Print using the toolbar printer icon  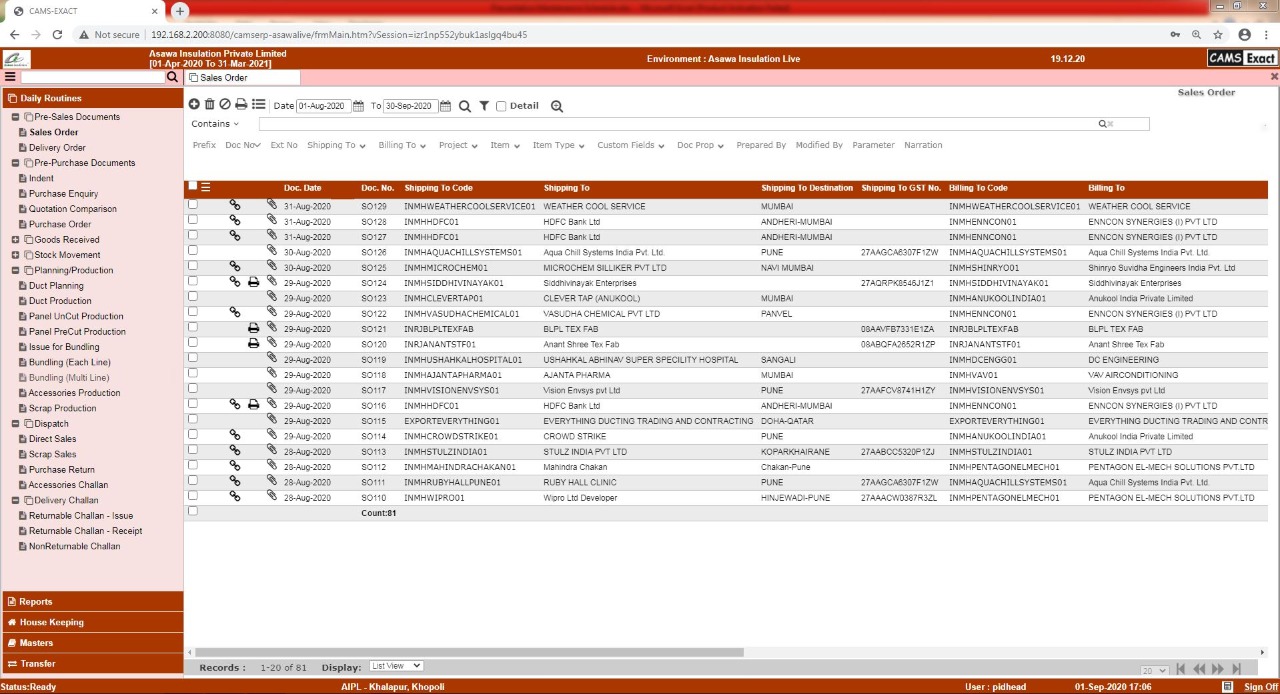pos(241,105)
